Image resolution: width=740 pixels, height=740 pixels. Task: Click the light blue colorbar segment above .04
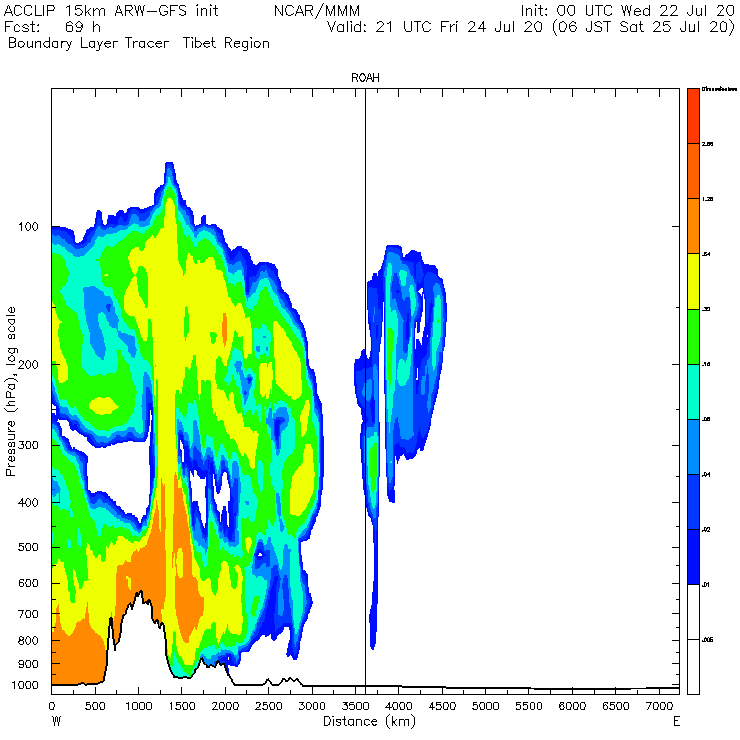(693, 447)
